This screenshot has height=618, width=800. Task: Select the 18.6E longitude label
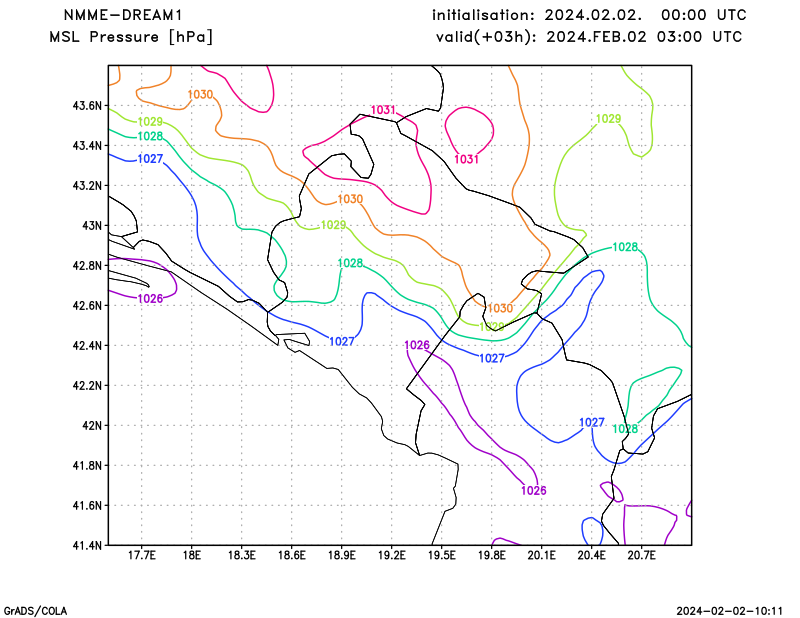[x=291, y=555]
